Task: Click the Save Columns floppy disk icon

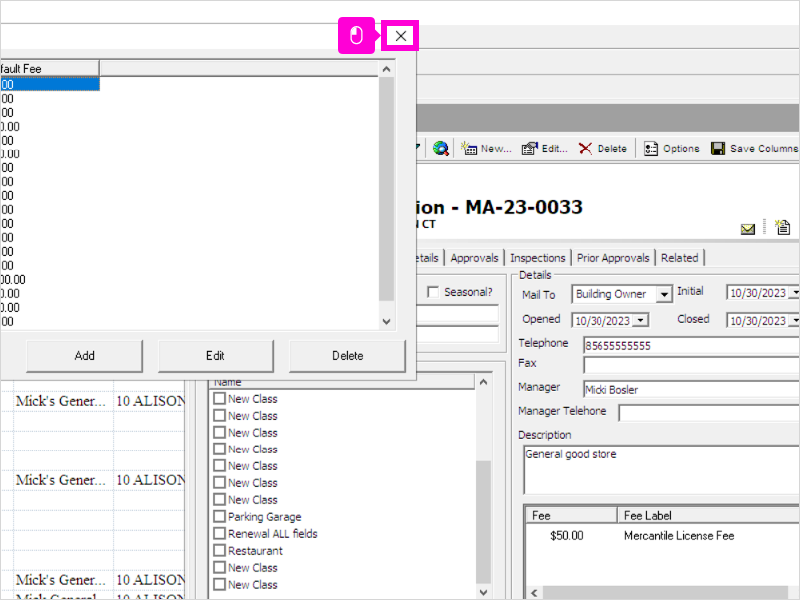Action: tap(718, 148)
